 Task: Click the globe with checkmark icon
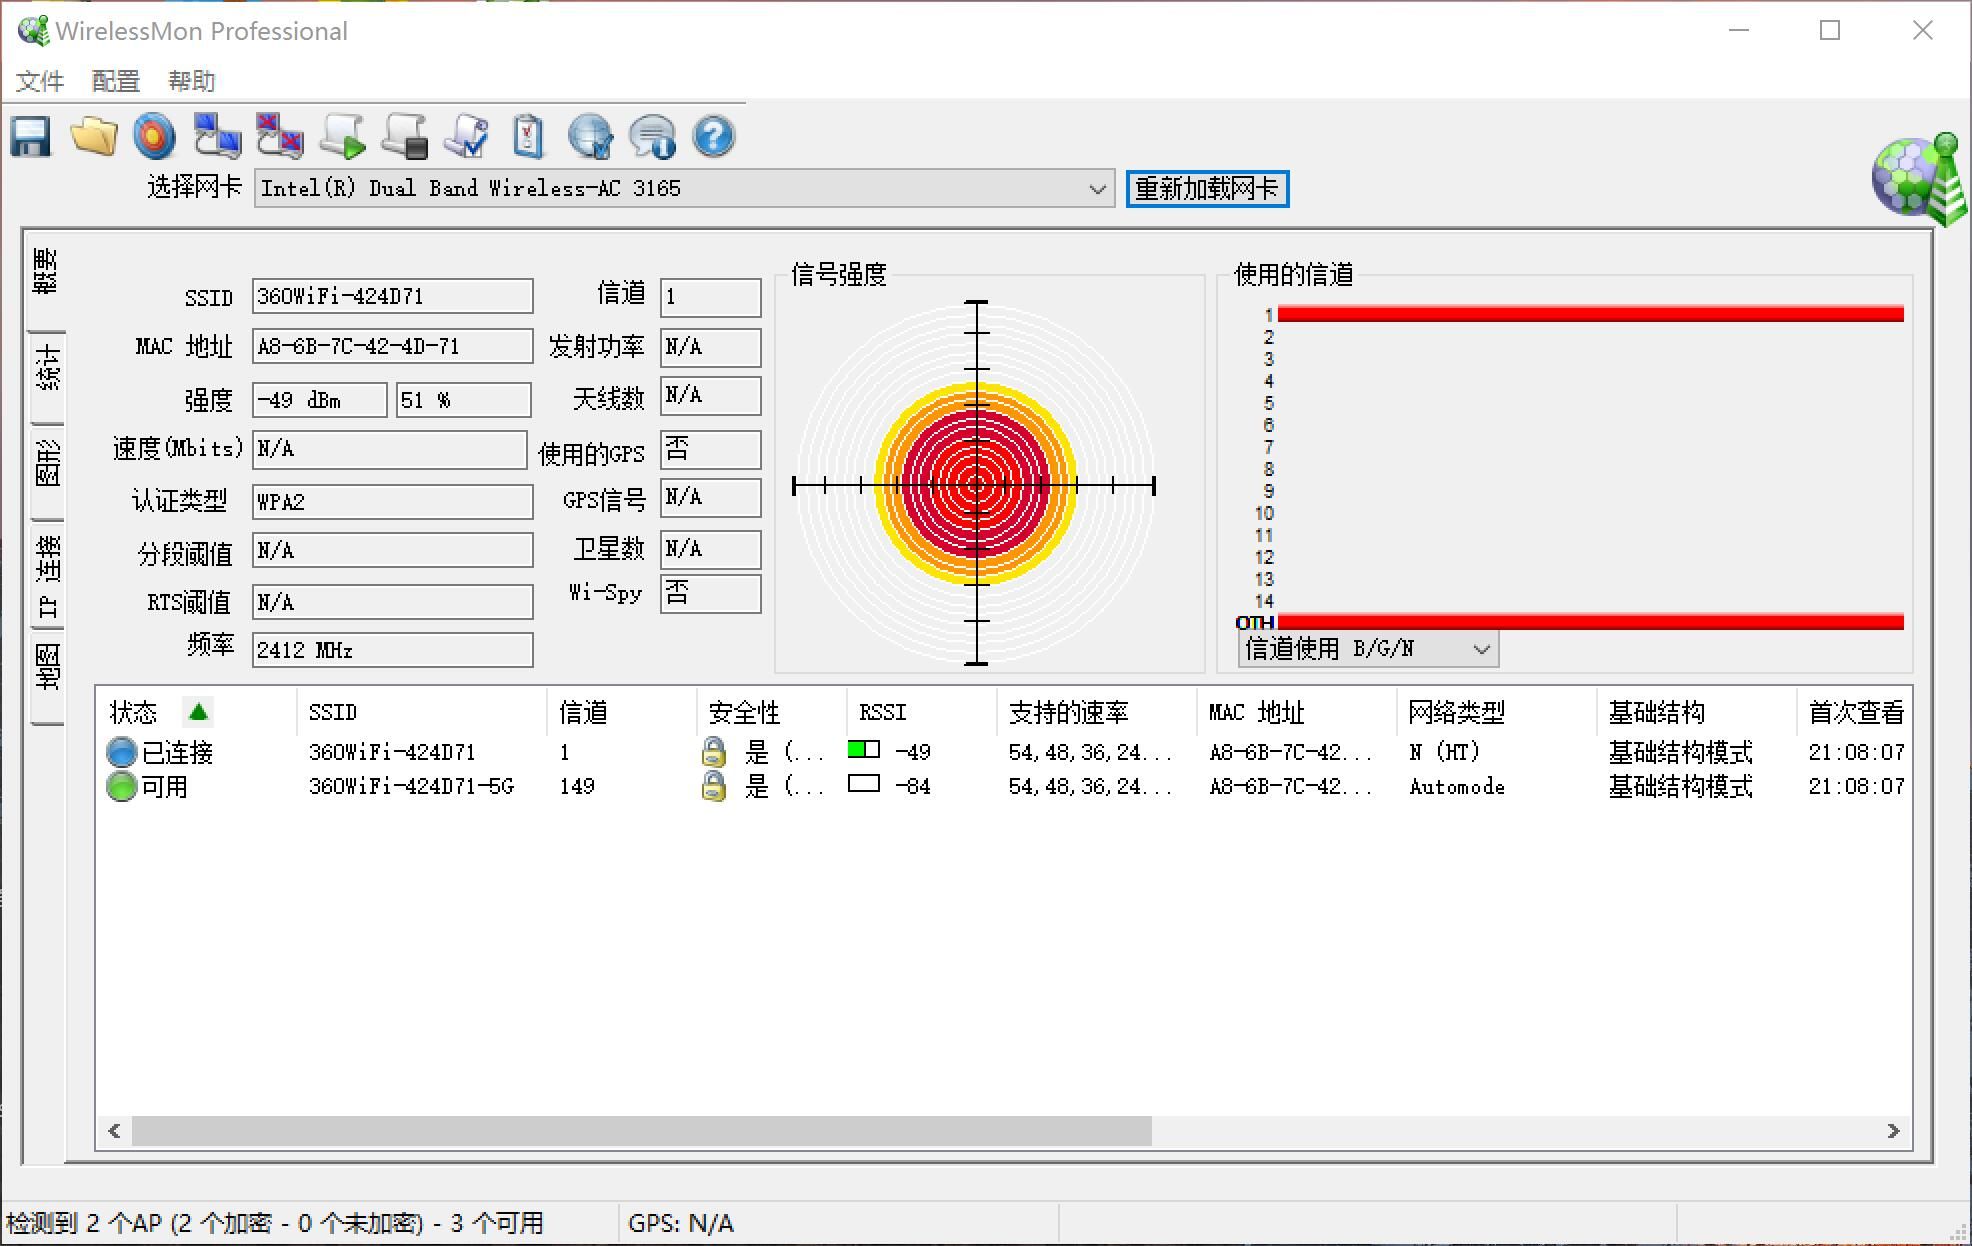[590, 137]
